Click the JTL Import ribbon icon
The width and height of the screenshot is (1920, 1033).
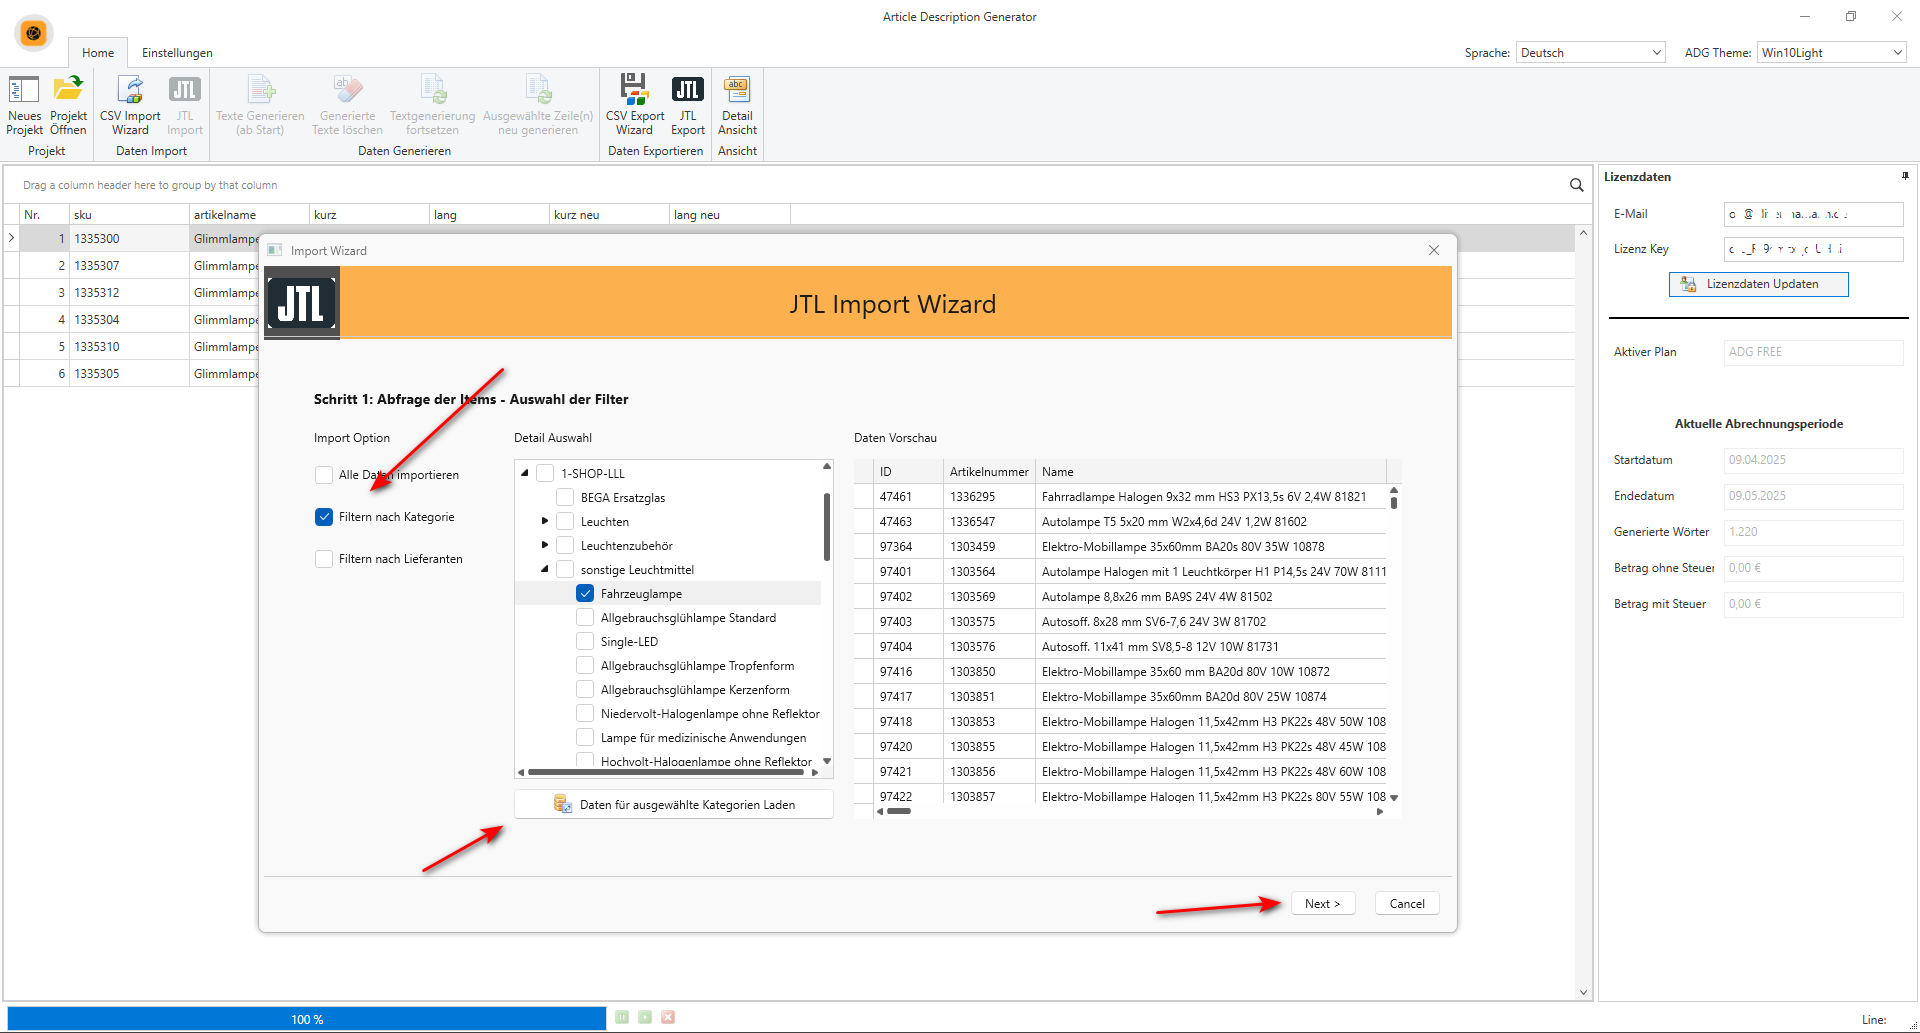(x=185, y=90)
